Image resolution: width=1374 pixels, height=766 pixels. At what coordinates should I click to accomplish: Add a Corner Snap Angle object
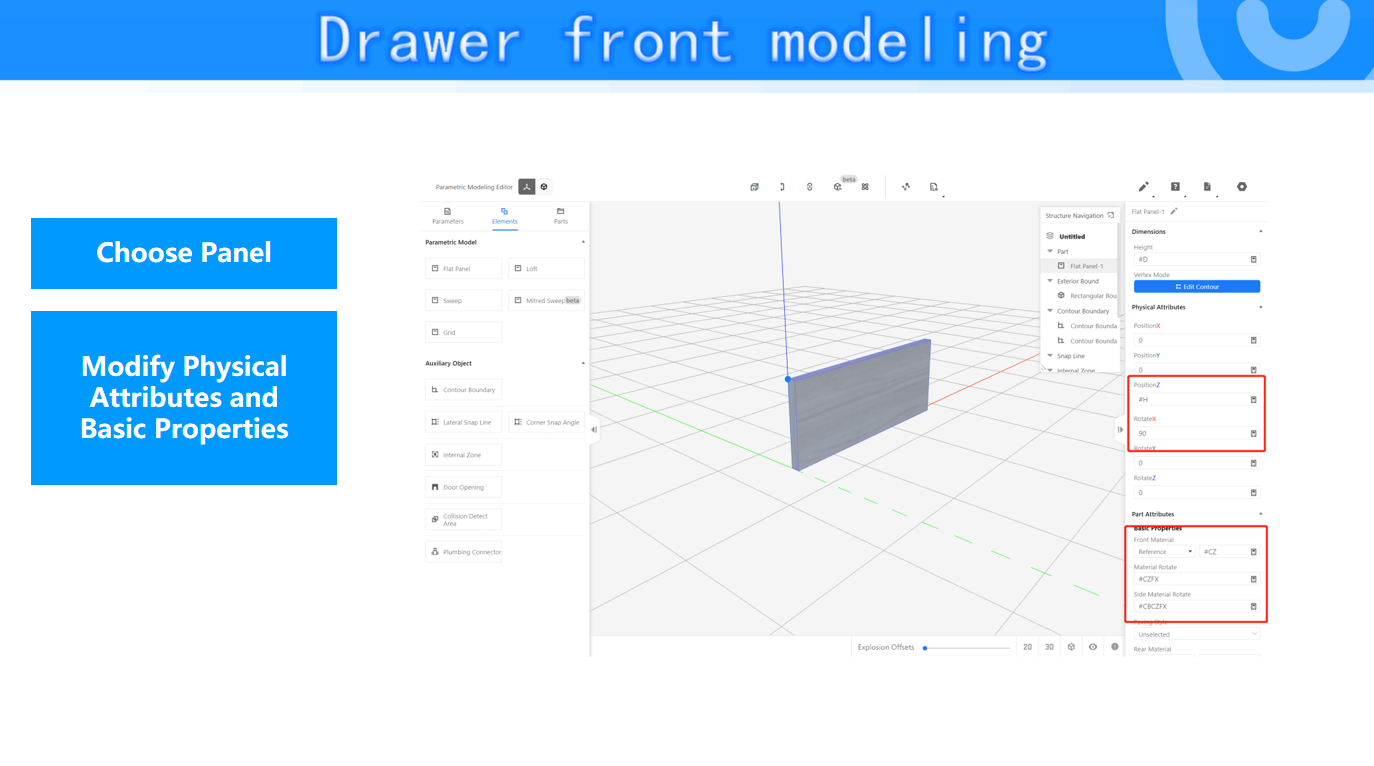pyautogui.click(x=546, y=422)
